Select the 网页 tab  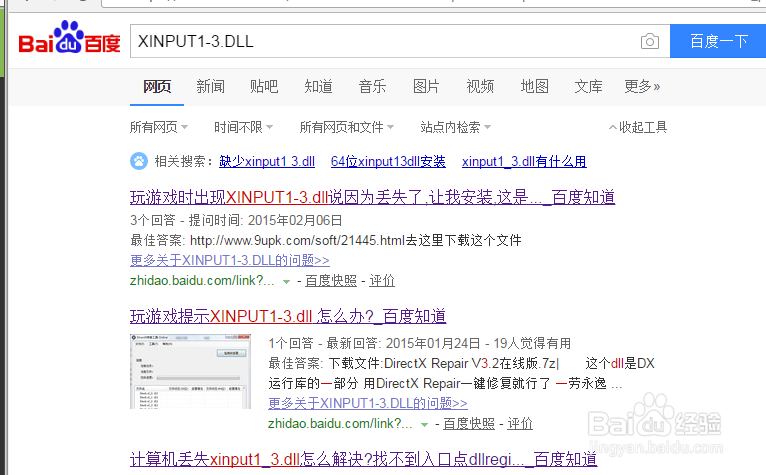[x=157, y=86]
